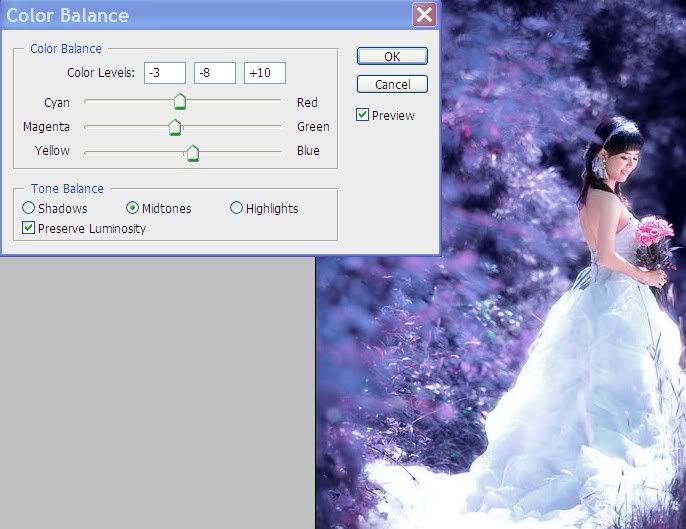Click the Cyan-Red track near the Red end
This screenshot has width=686, height=529.
(x=270, y=101)
